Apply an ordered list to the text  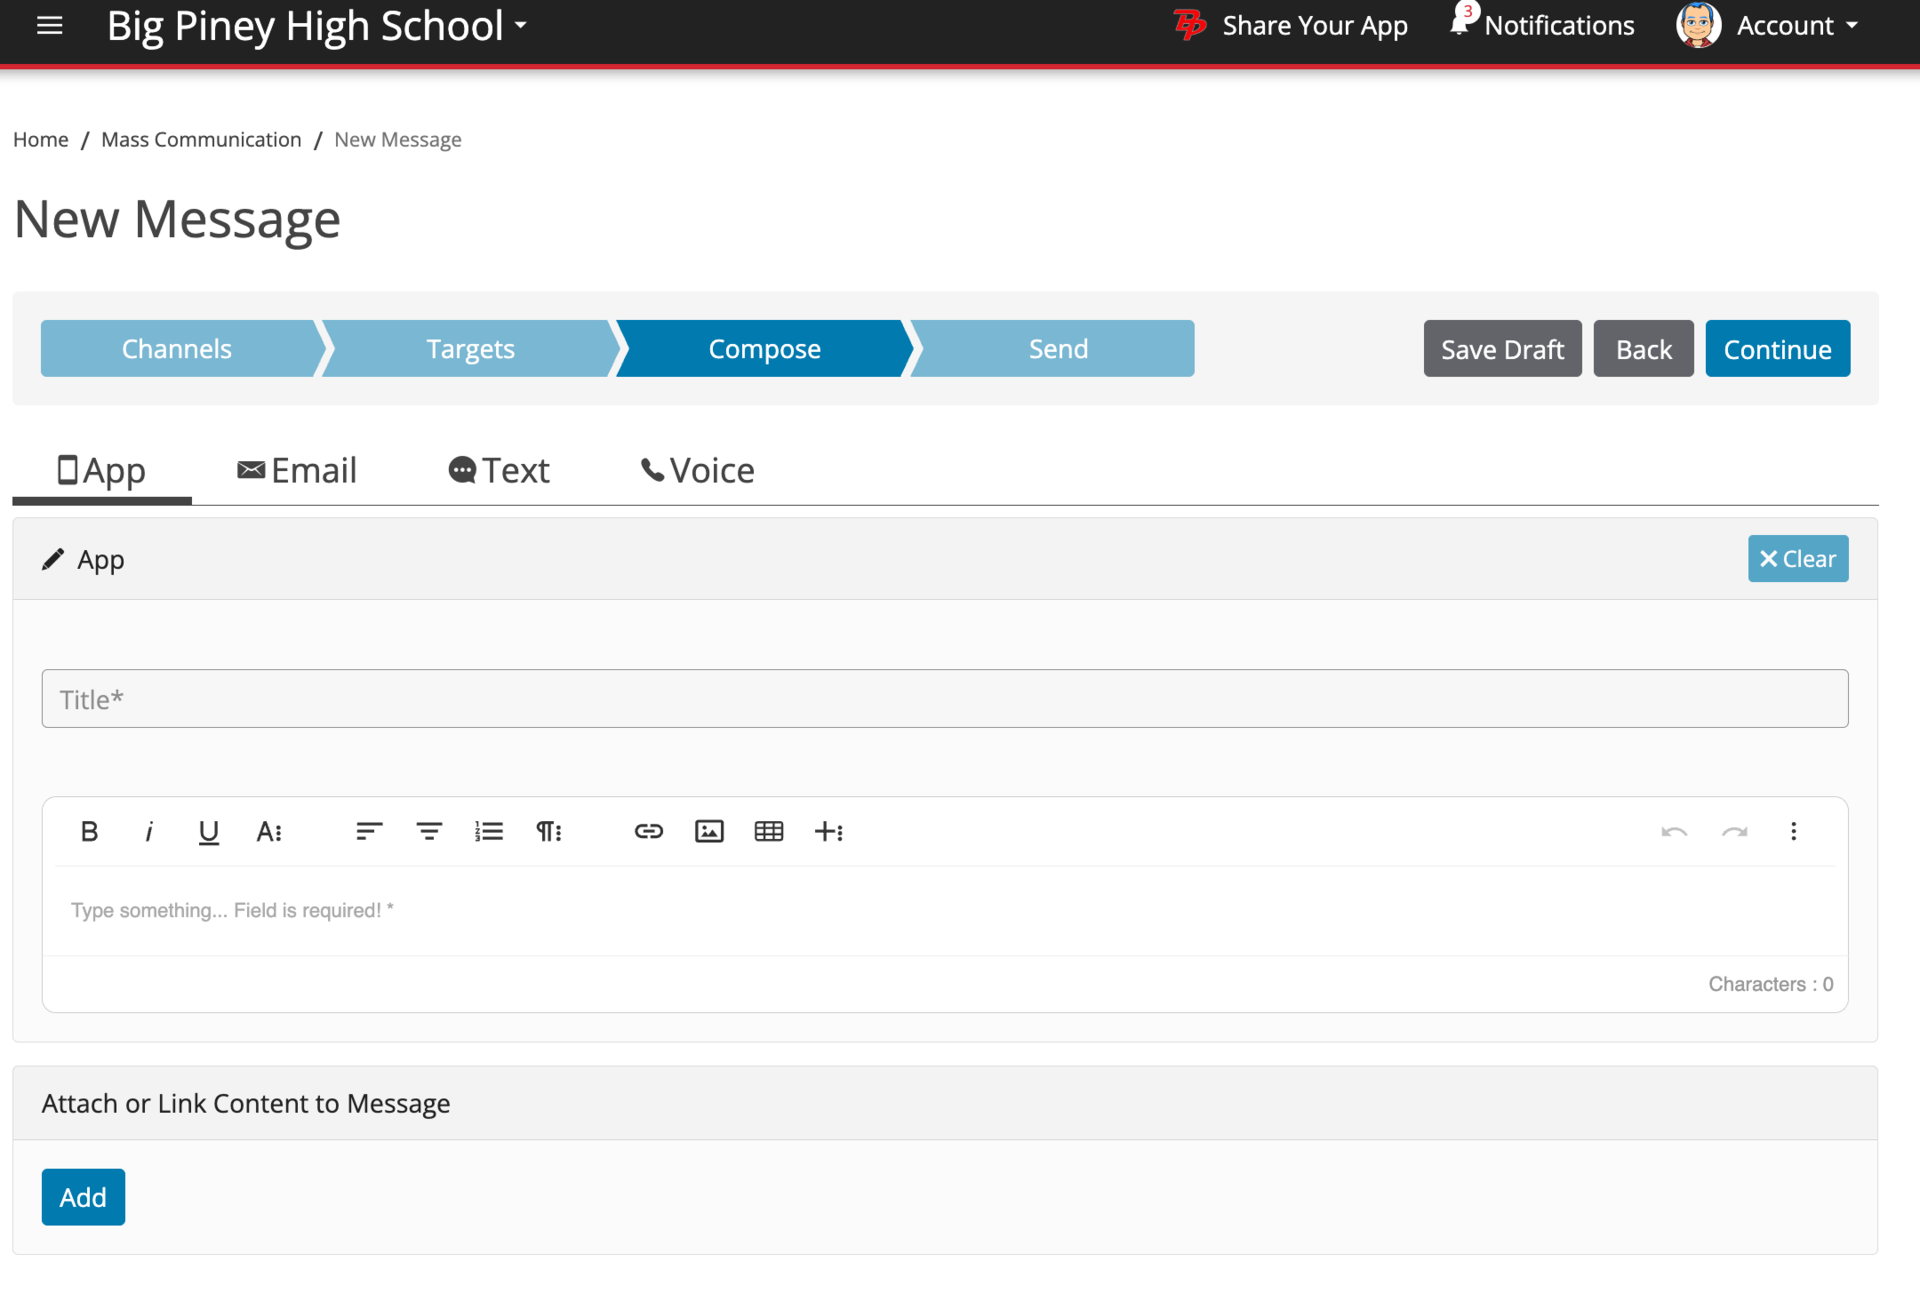pos(489,831)
